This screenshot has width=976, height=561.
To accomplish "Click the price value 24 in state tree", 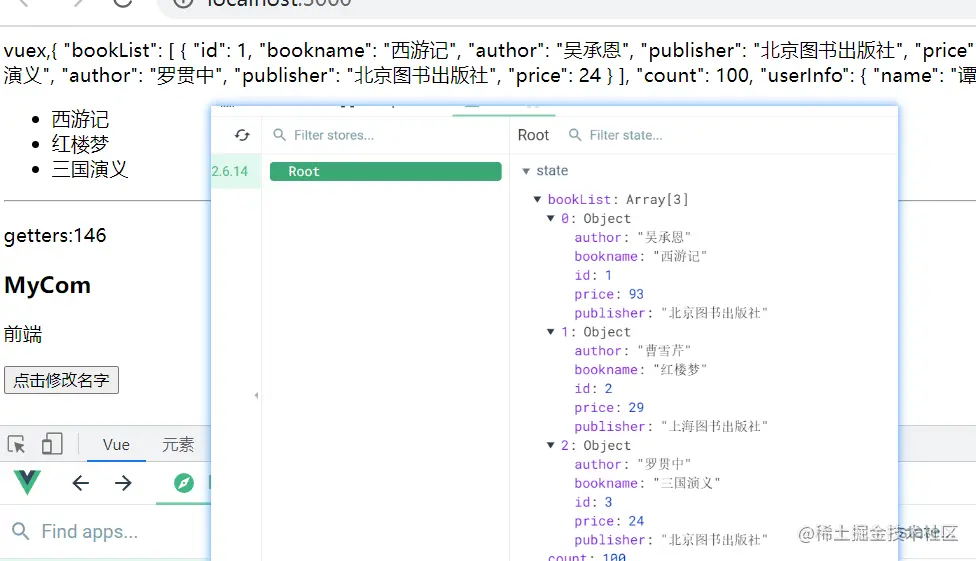I will [636, 521].
